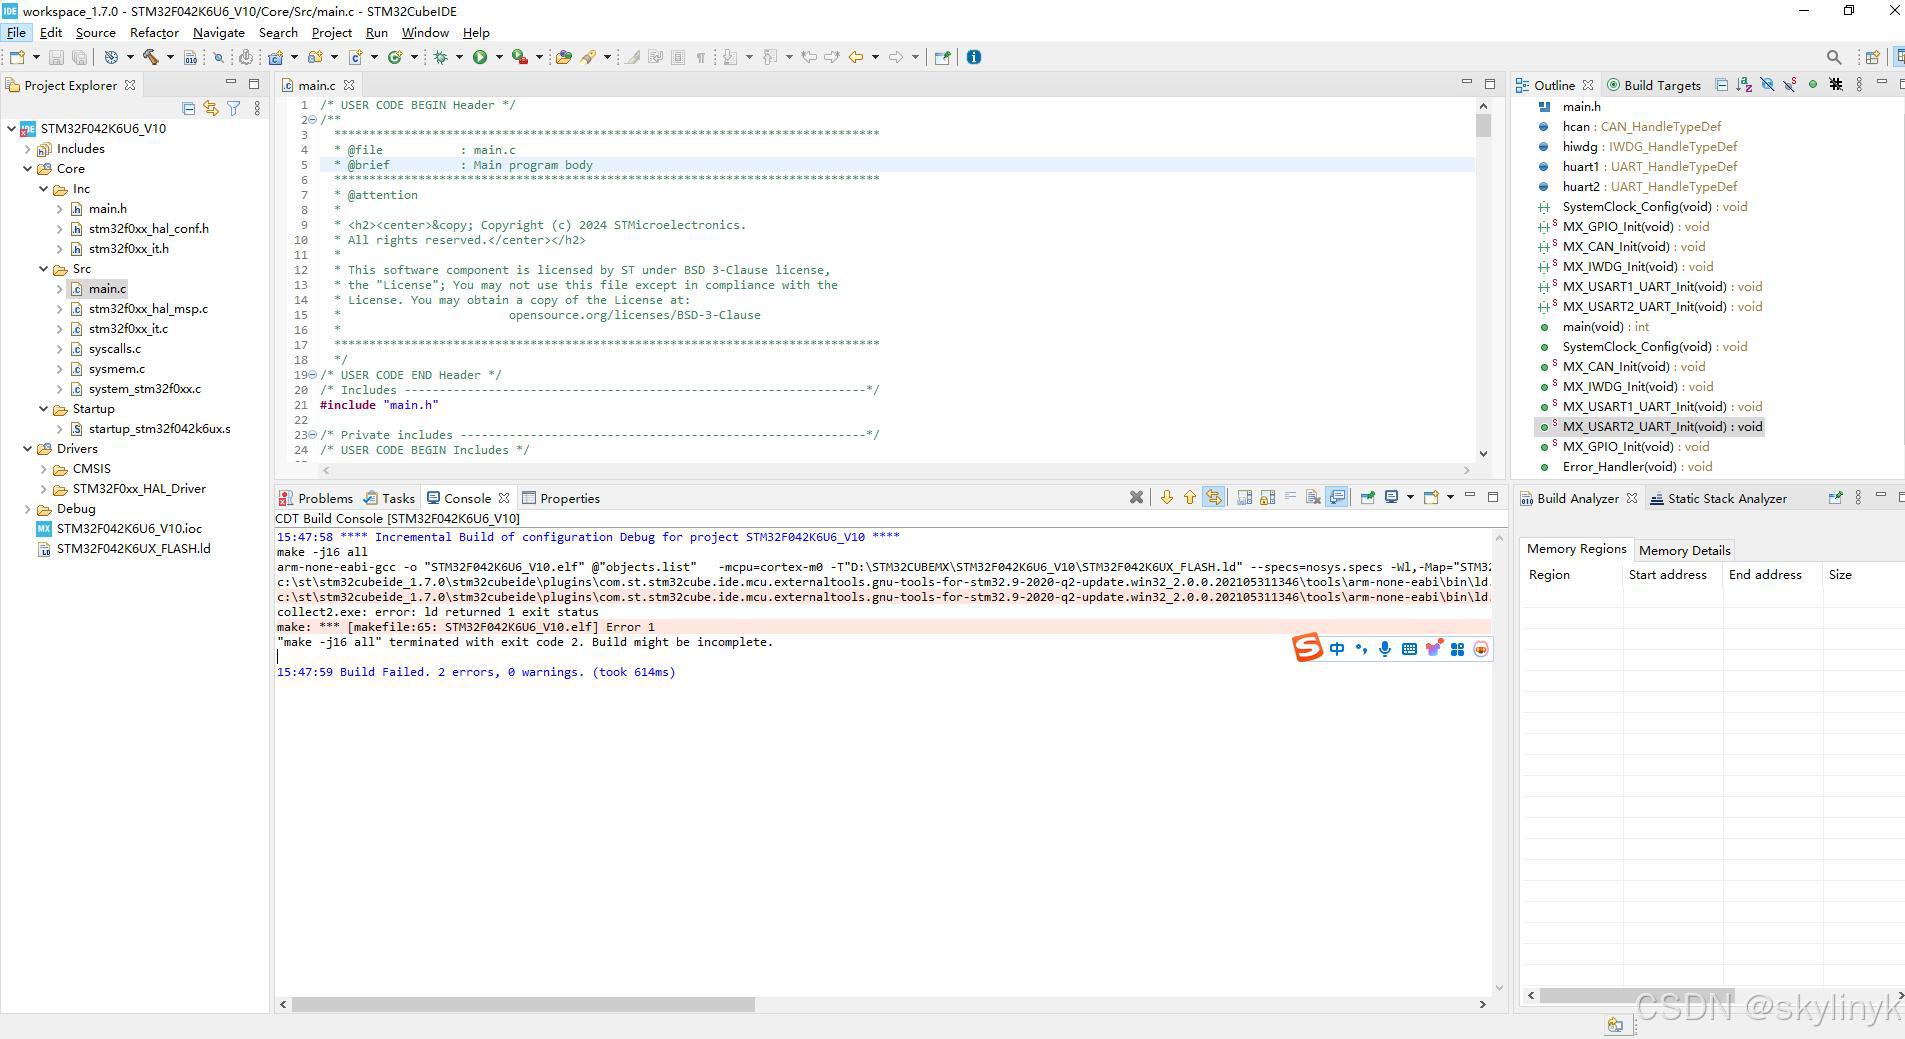
Task: Click Collapse All in Project Explorer
Action: (188, 108)
